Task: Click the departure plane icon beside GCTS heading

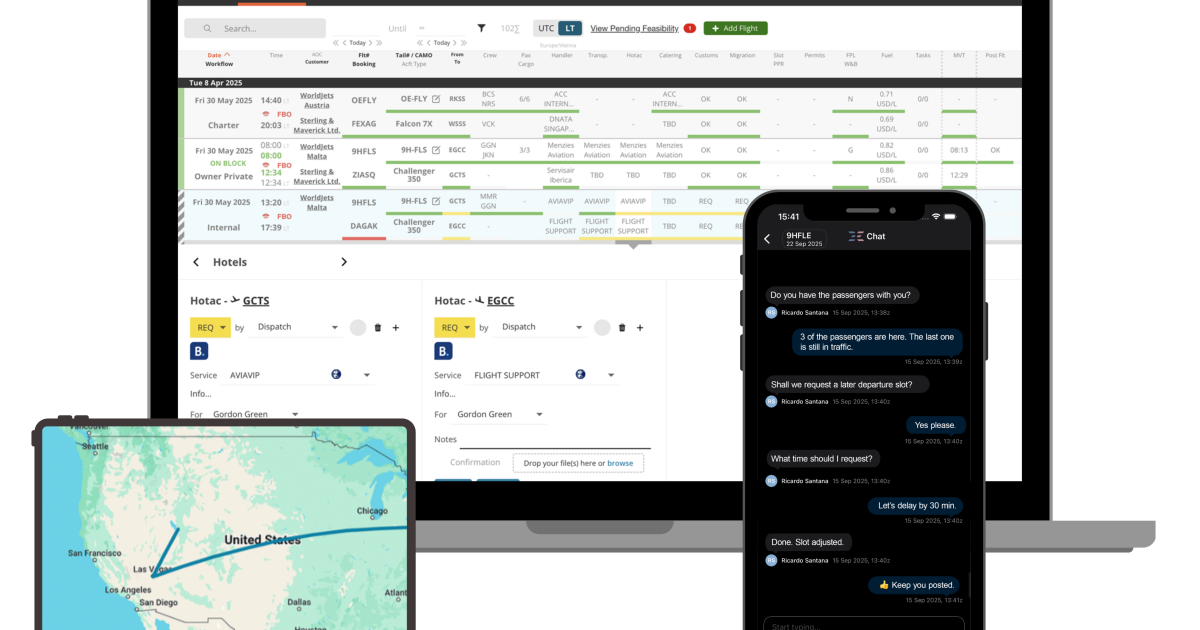Action: pyautogui.click(x=233, y=300)
